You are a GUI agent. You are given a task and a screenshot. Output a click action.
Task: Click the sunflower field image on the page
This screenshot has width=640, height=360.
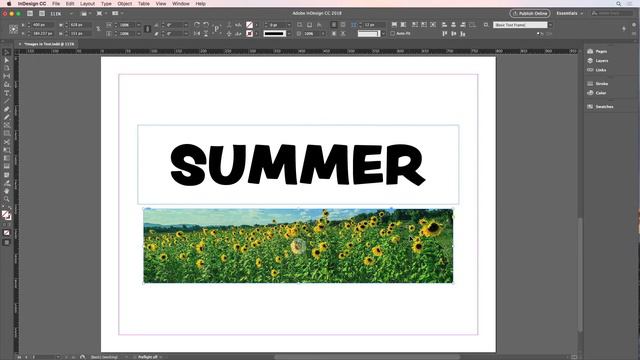298,246
